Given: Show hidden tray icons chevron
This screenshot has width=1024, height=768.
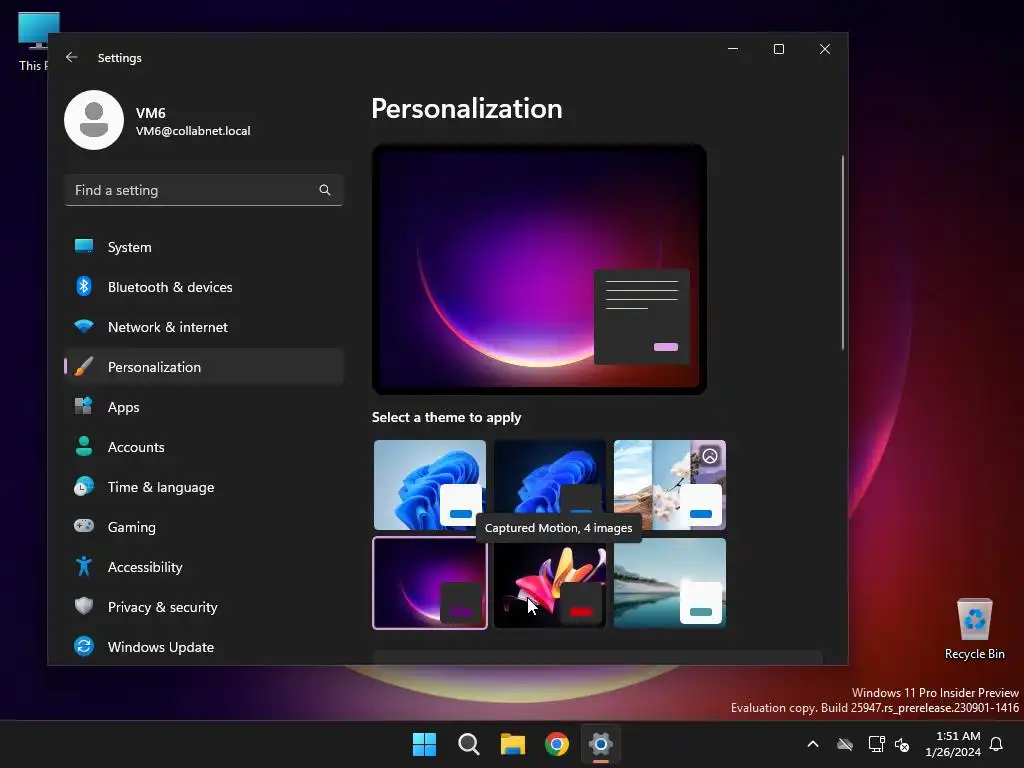Looking at the screenshot, I should (x=813, y=744).
